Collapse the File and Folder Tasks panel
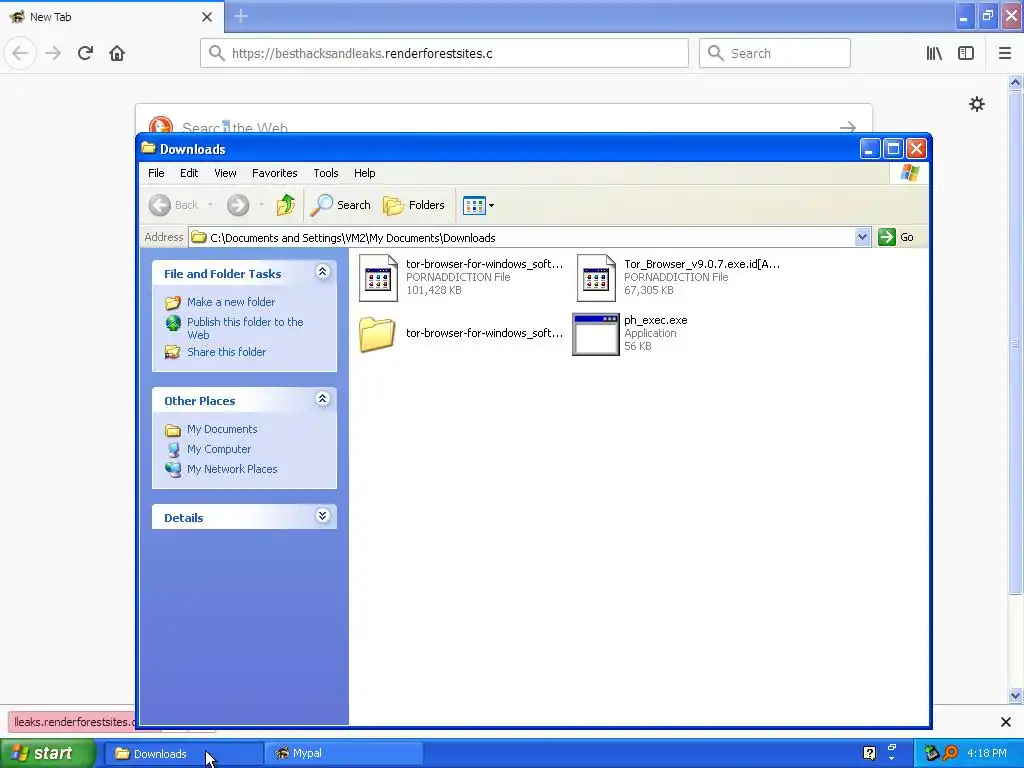Viewport: 1024px width, 768px height. click(x=323, y=272)
